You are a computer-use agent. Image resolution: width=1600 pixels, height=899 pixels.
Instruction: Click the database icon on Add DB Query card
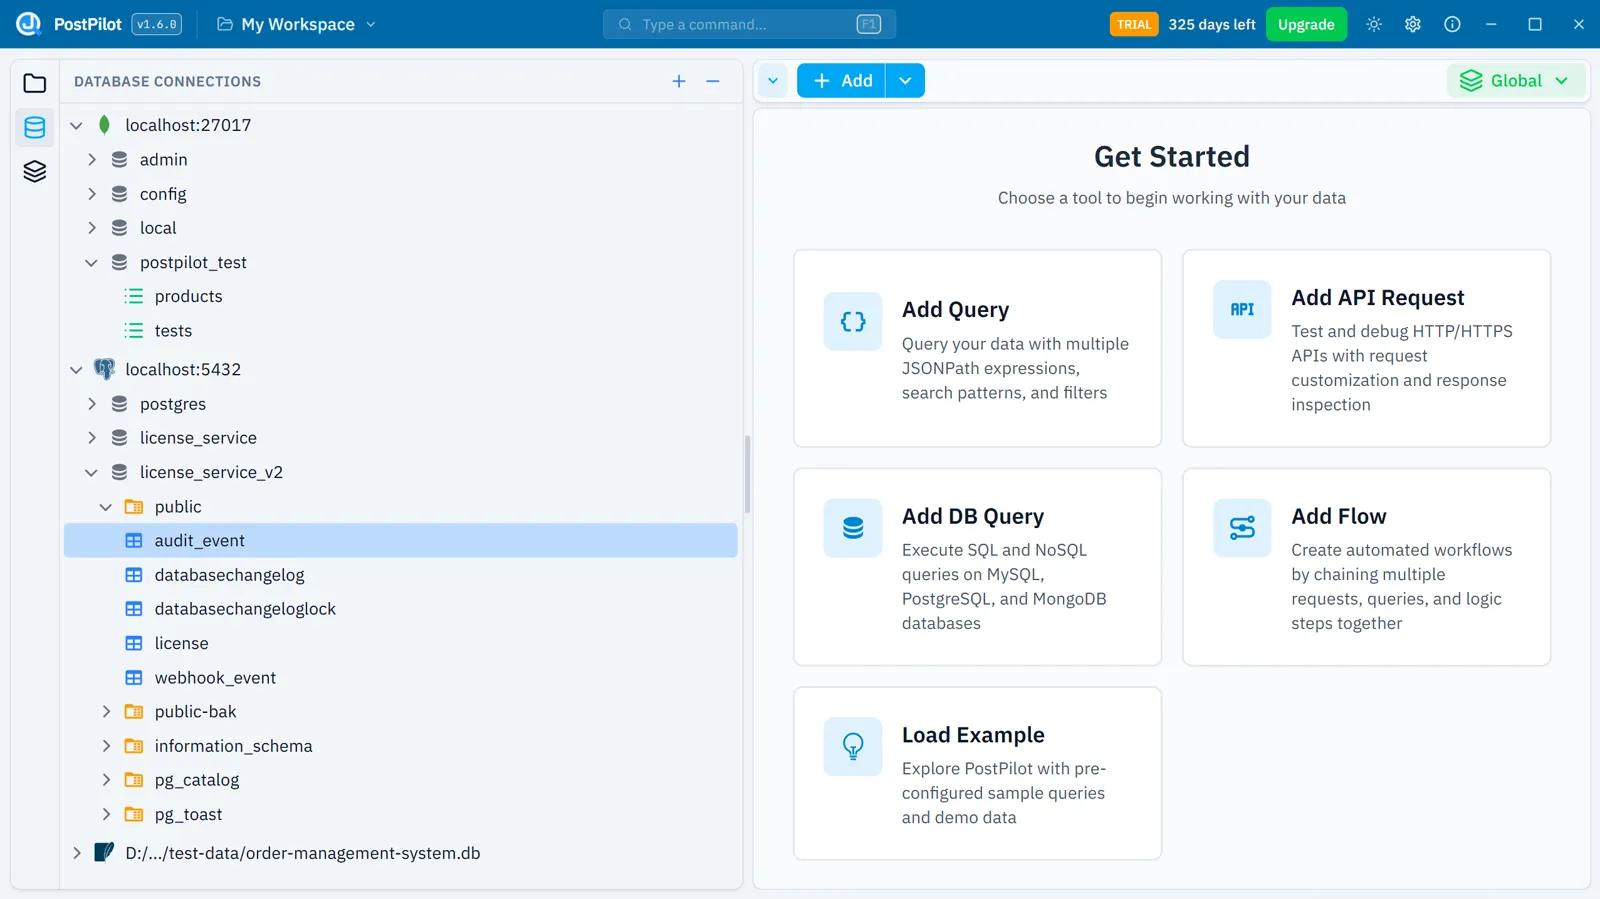[853, 528]
